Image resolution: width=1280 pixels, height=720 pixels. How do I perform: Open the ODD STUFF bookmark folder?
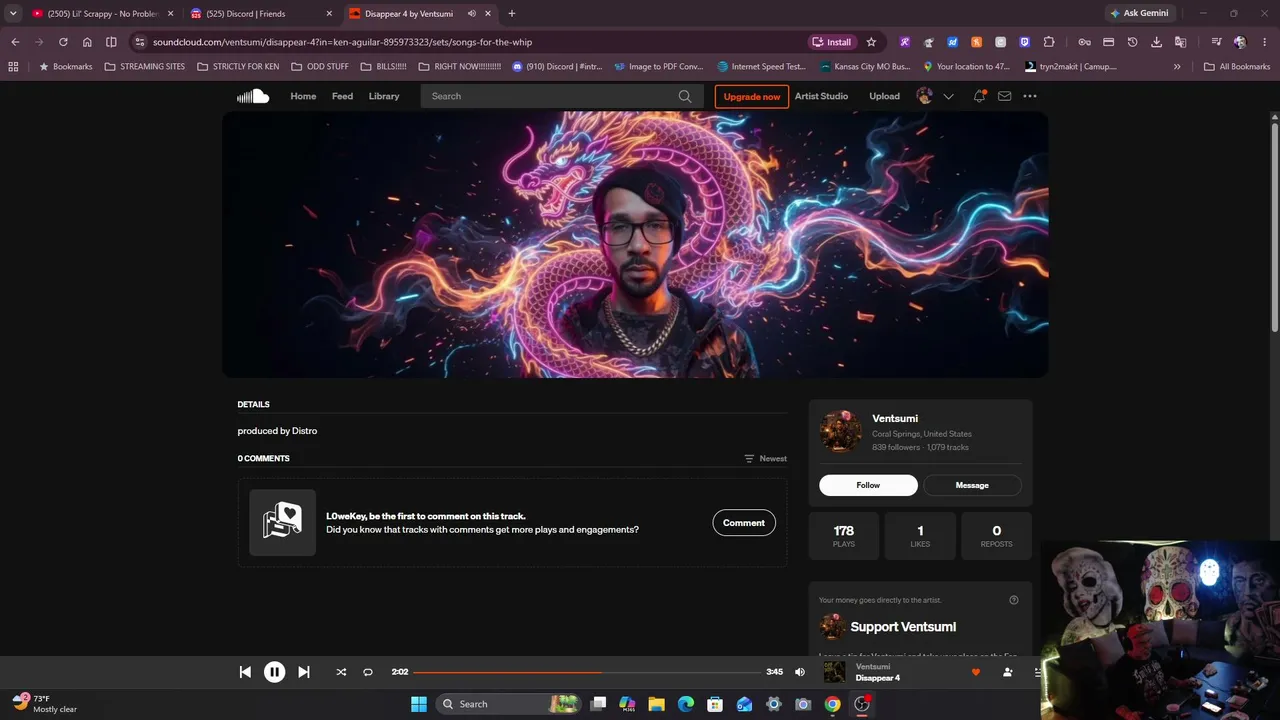[x=320, y=67]
